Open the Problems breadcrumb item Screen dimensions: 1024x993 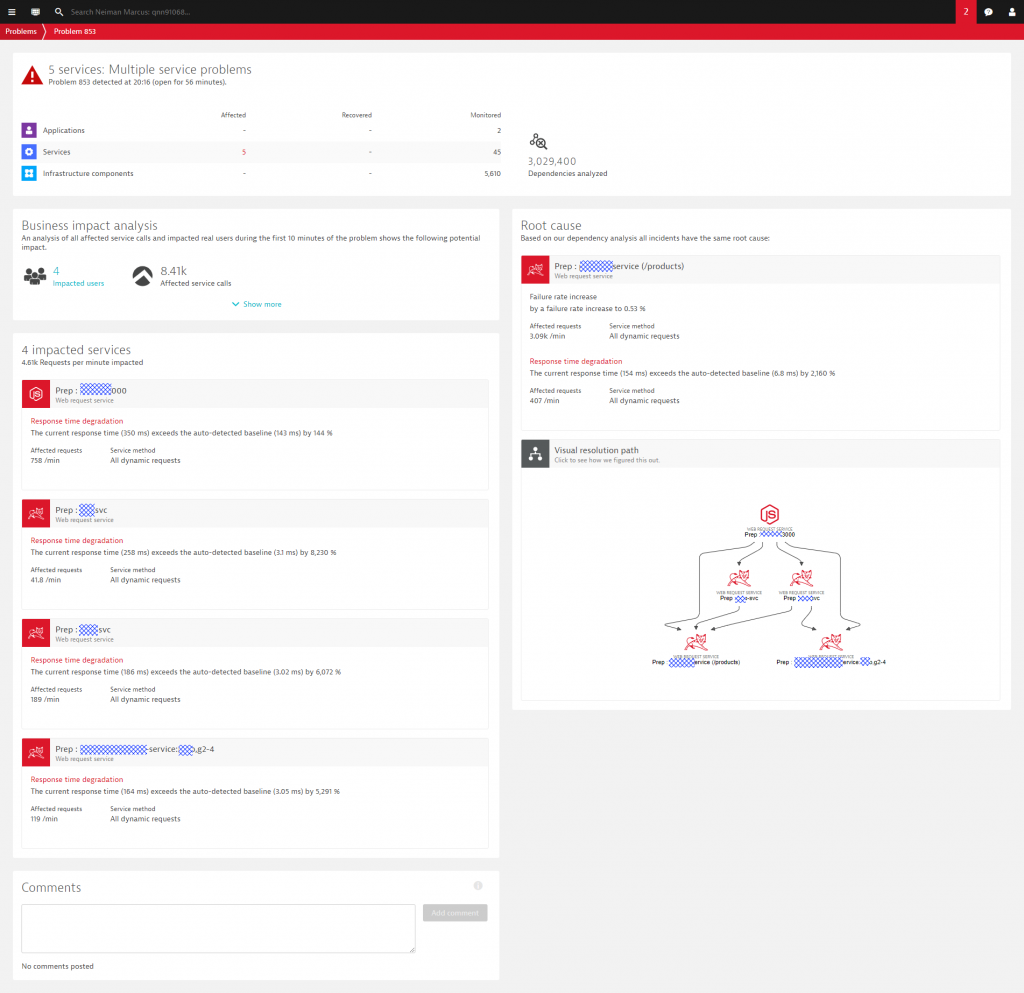(20, 31)
